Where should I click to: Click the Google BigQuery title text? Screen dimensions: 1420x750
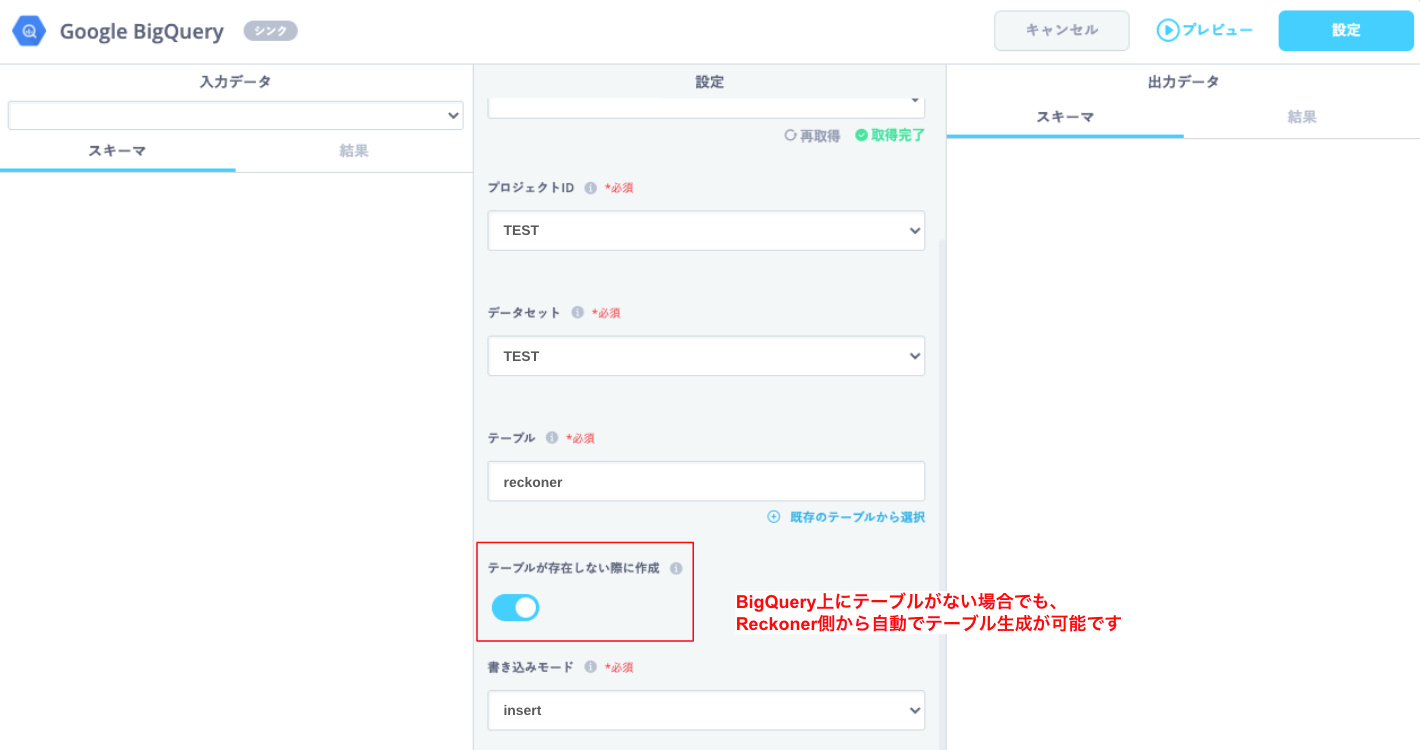pyautogui.click(x=142, y=31)
